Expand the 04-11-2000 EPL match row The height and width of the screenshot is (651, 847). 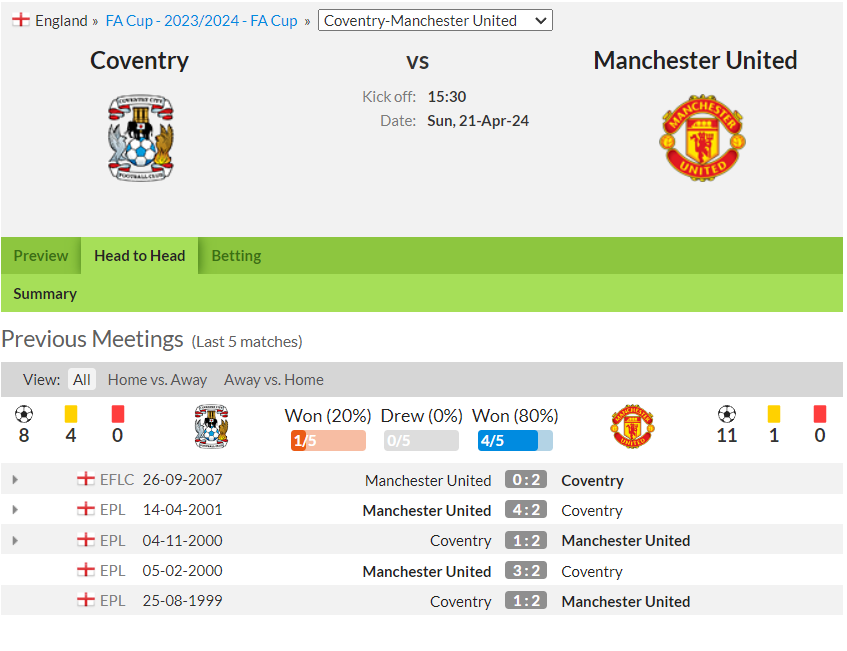point(15,540)
